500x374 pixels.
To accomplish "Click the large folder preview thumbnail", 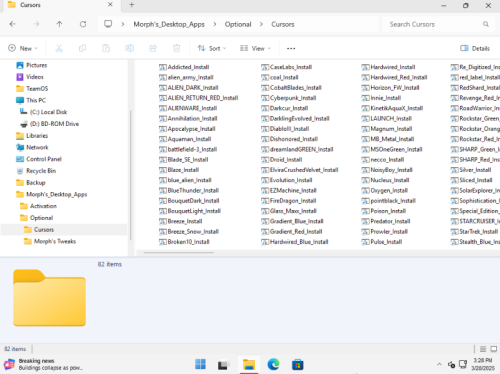I will coord(49,298).
